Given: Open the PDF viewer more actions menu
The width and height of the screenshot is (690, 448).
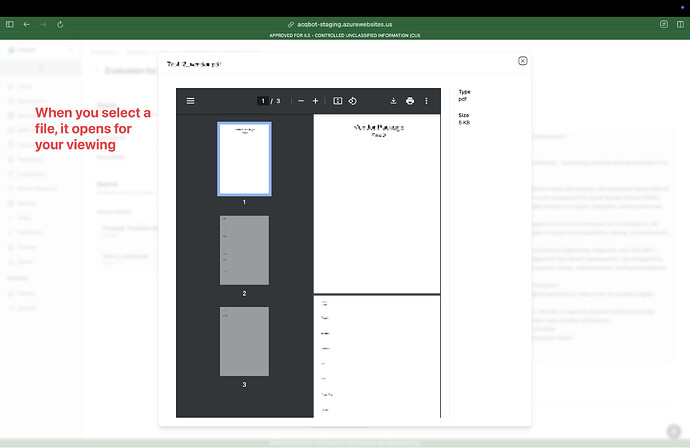Looking at the screenshot, I should [426, 101].
